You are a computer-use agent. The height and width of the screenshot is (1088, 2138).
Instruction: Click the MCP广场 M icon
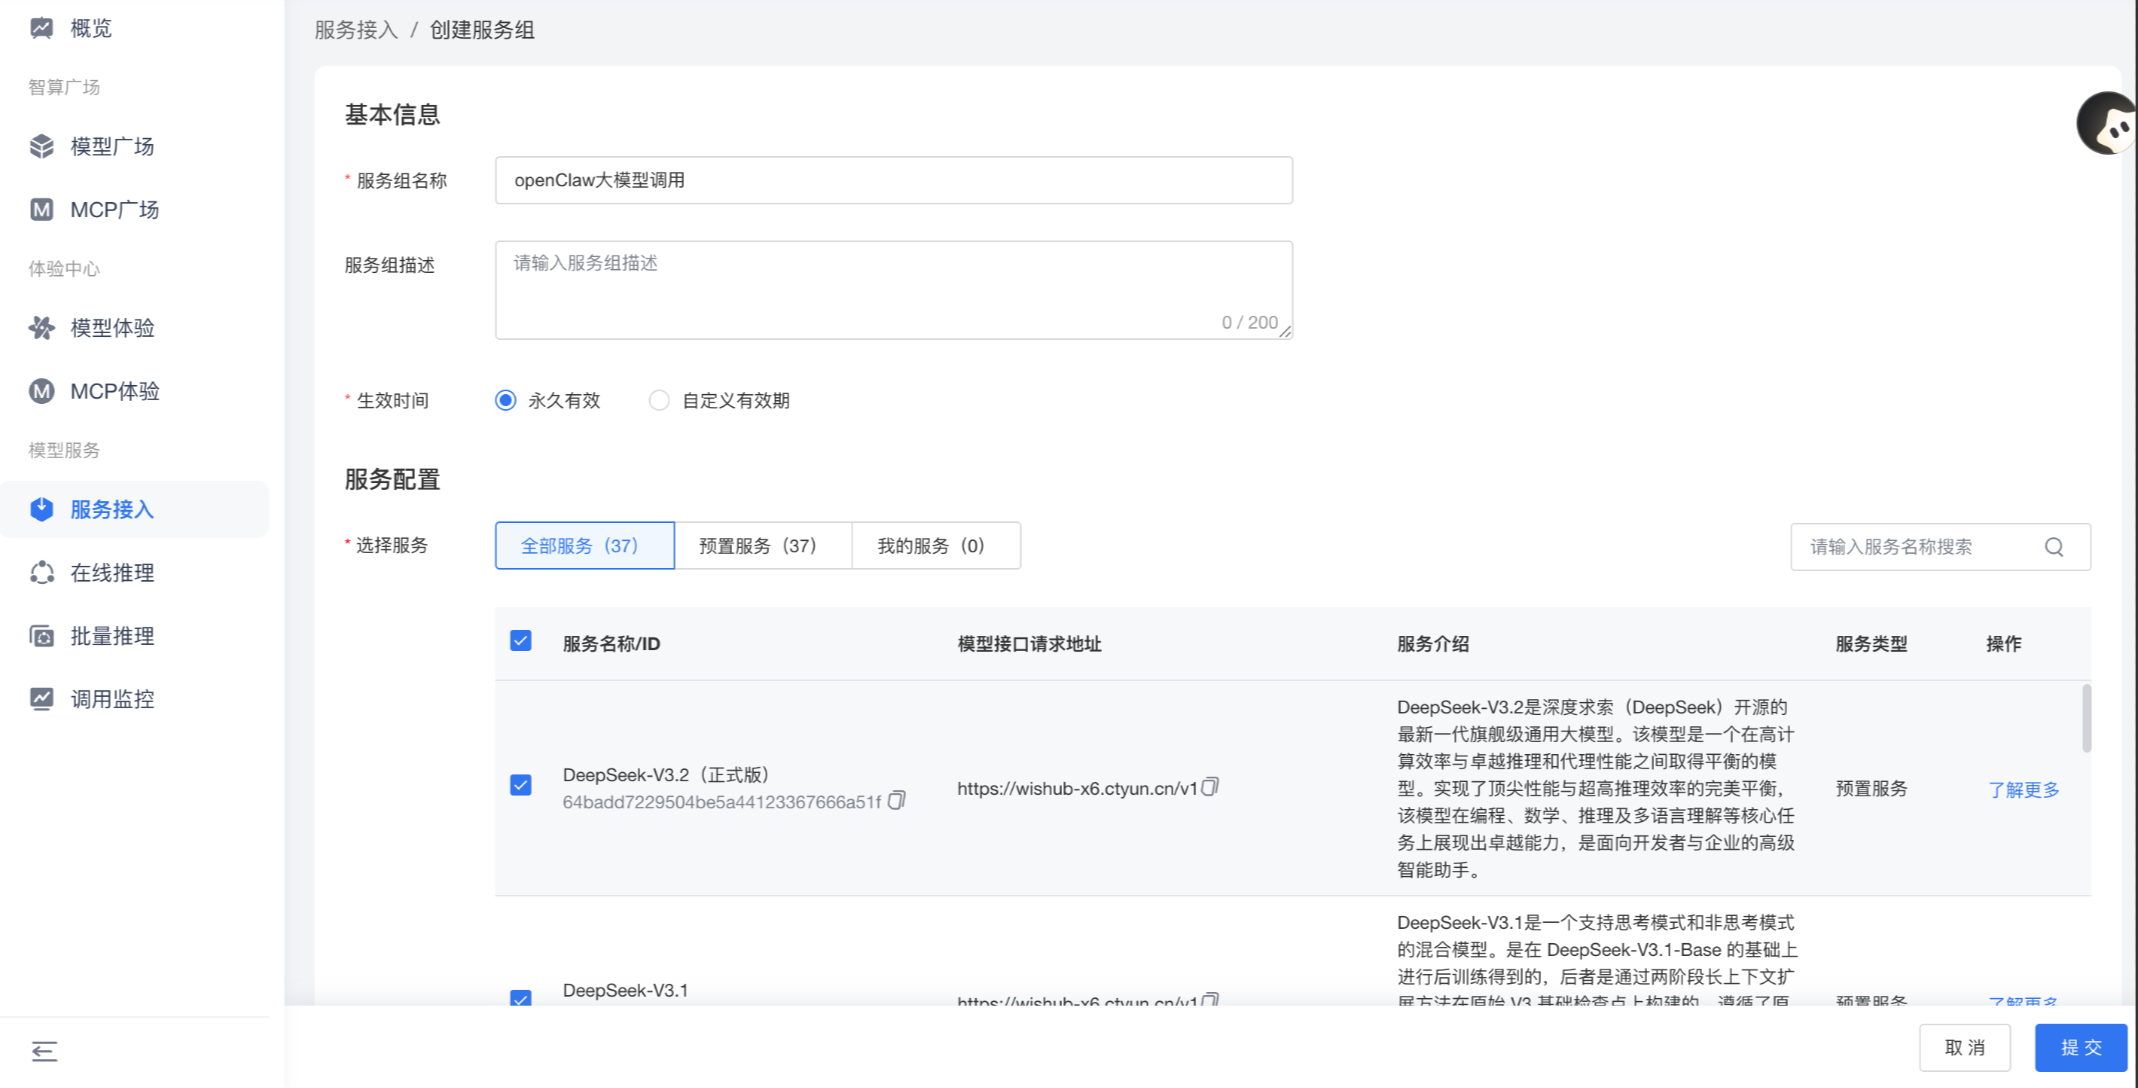41,209
